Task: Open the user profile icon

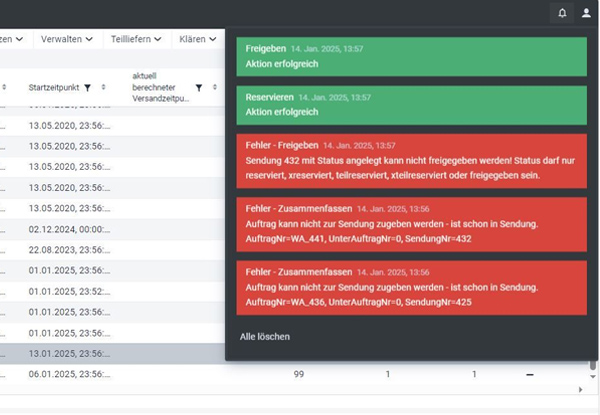Action: click(x=586, y=13)
